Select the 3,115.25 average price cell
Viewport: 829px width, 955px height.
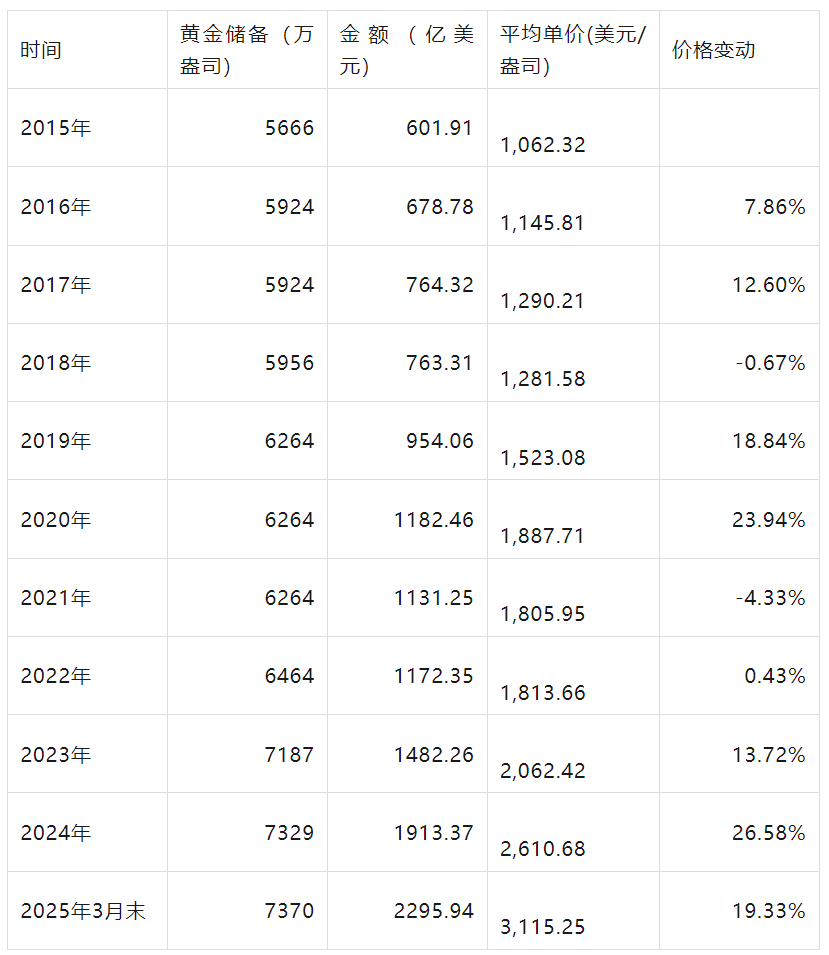(573, 911)
